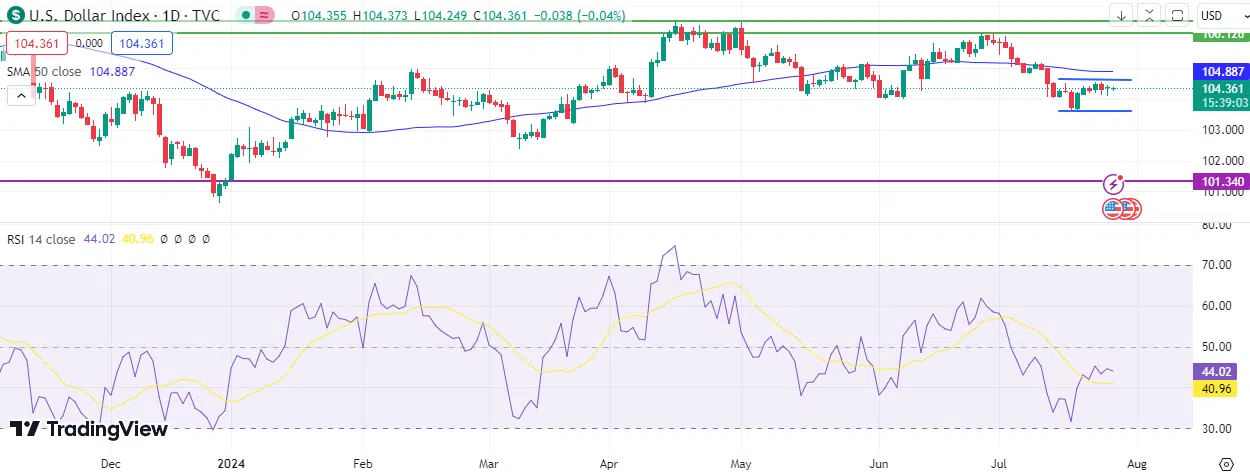Image resolution: width=1250 pixels, height=472 pixels.
Task: Click the purple lightning bolt event icon
Action: coord(1114,184)
